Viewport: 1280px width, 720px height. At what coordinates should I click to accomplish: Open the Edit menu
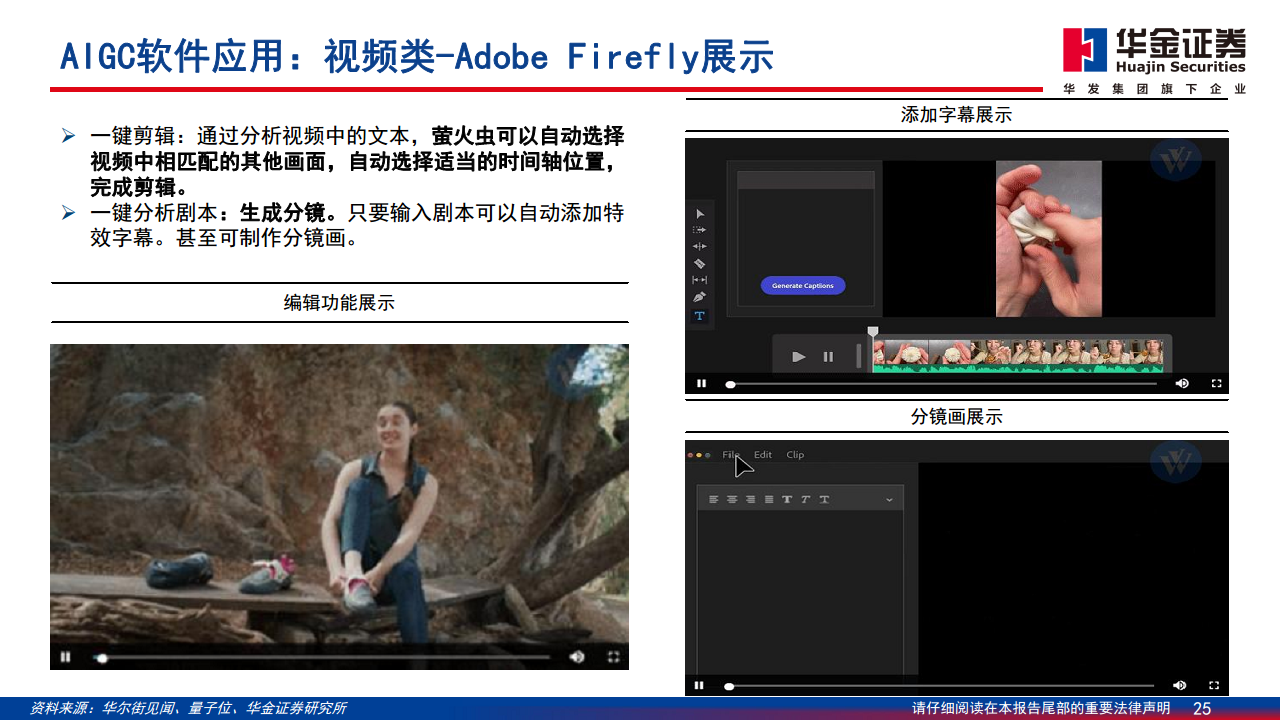[x=763, y=455]
